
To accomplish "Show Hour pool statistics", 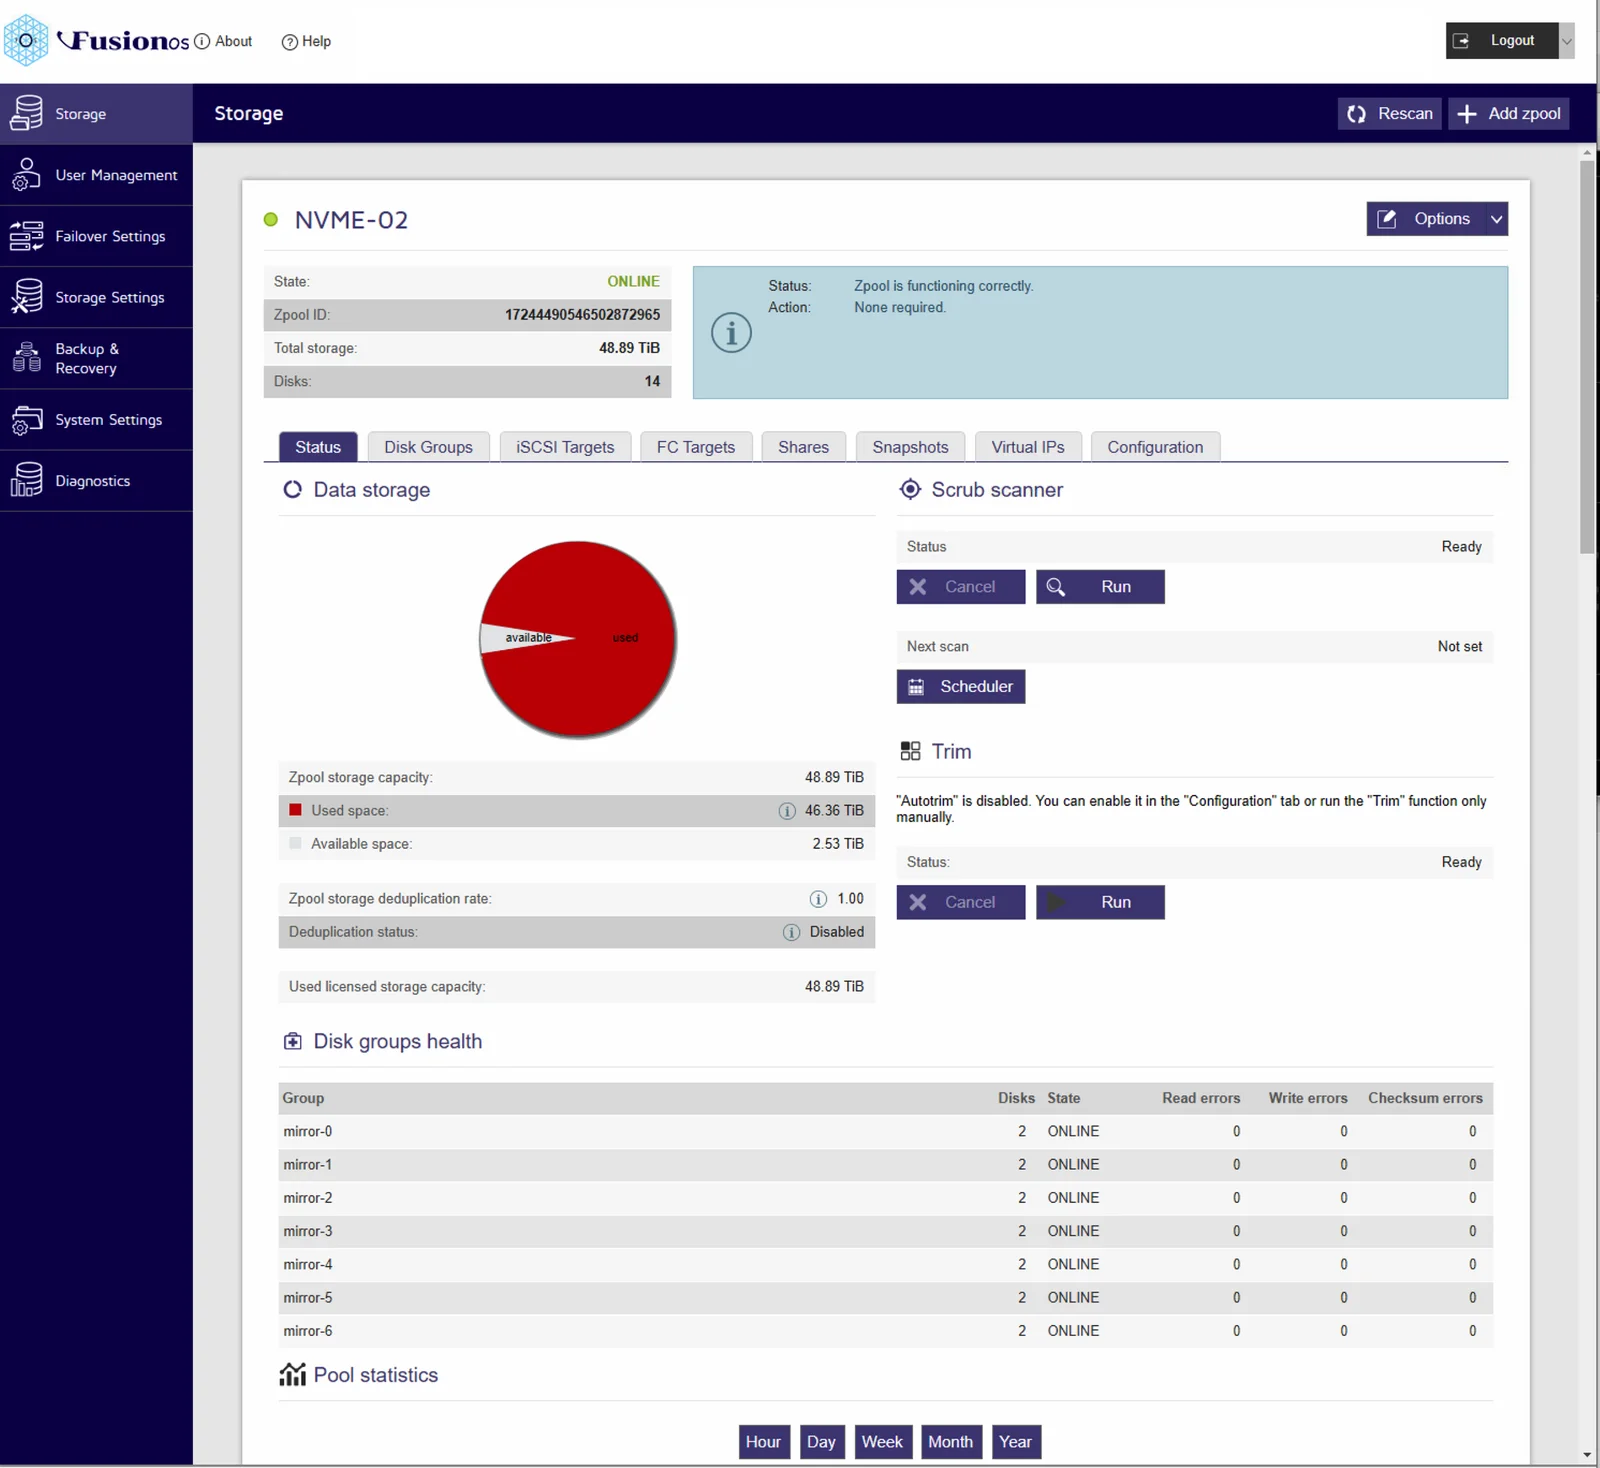I will [764, 1442].
